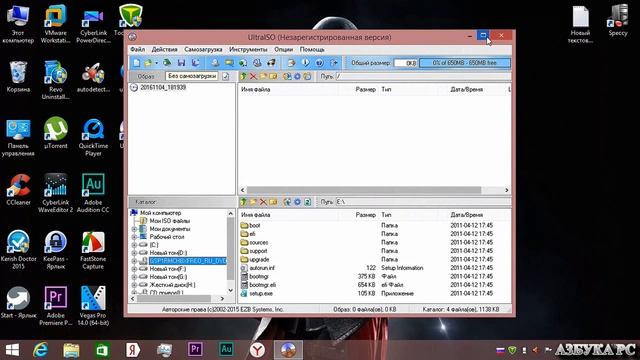Select the 20161104_181939 image root node

click(163, 87)
